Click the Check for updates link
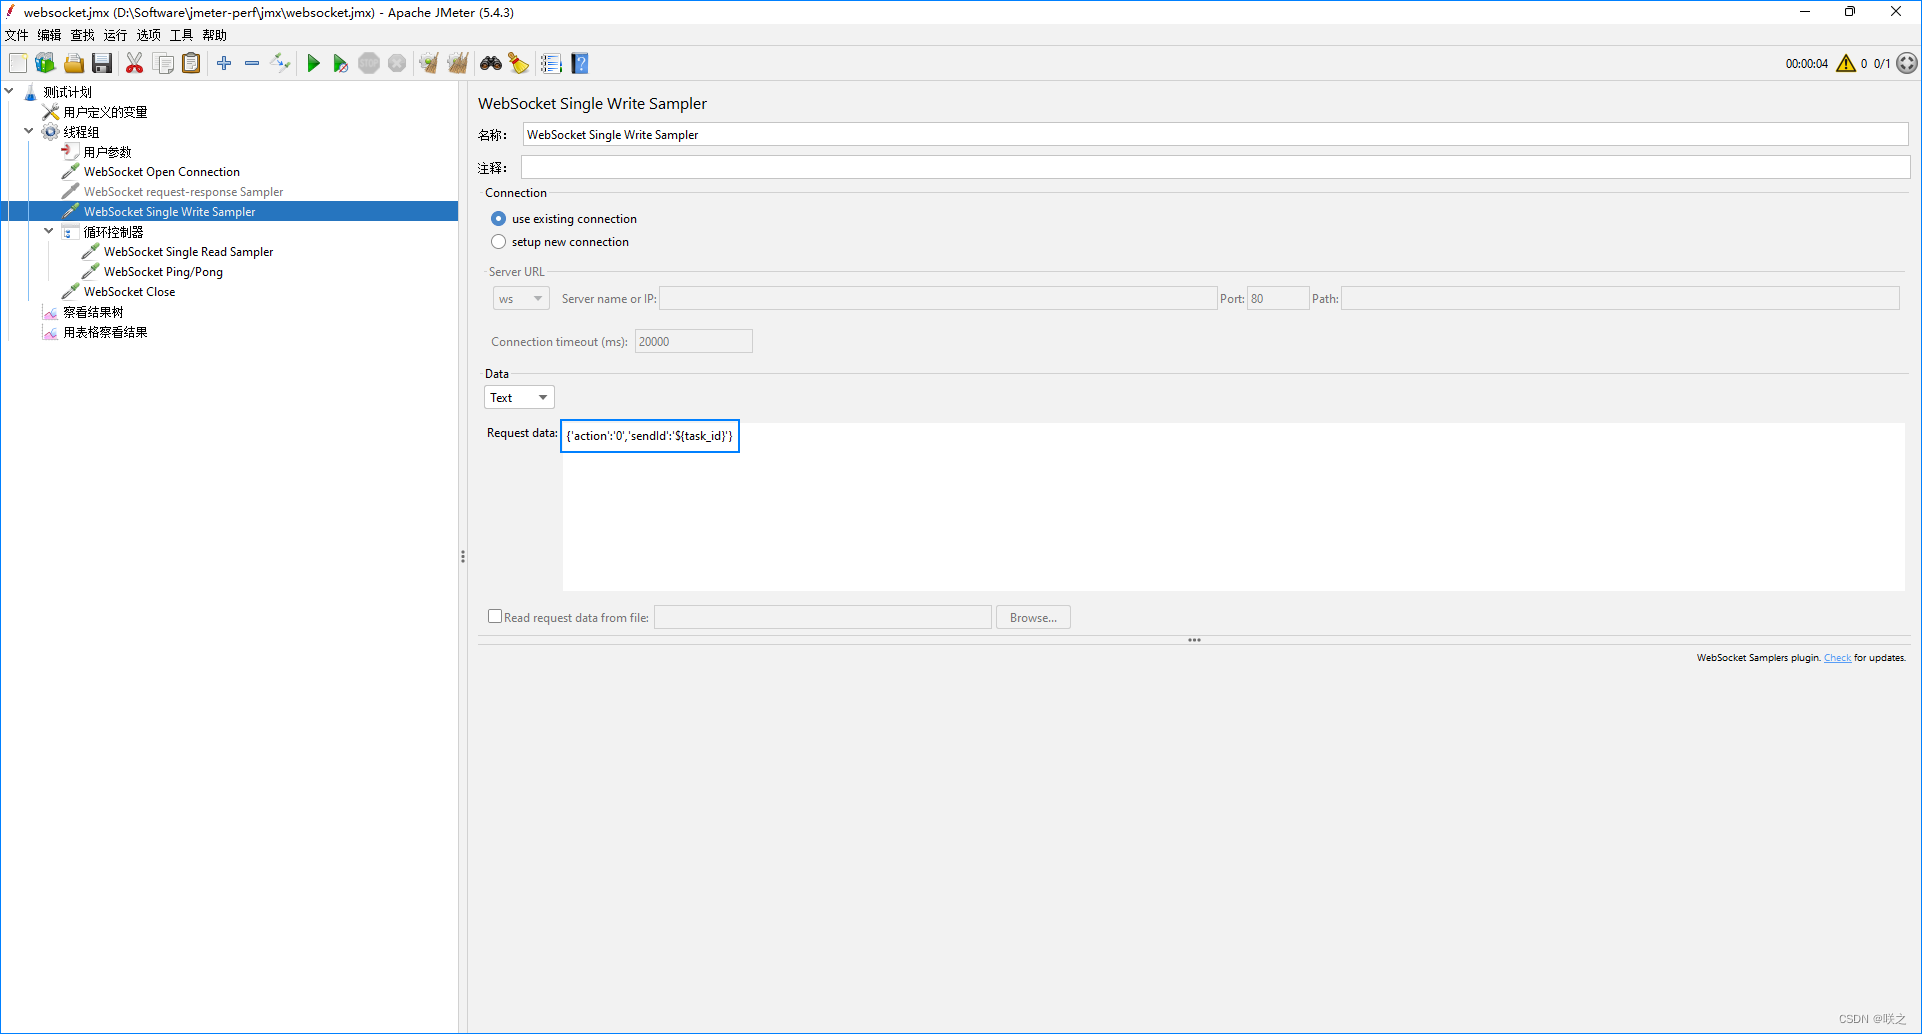Image resolution: width=1922 pixels, height=1034 pixels. 1837,657
